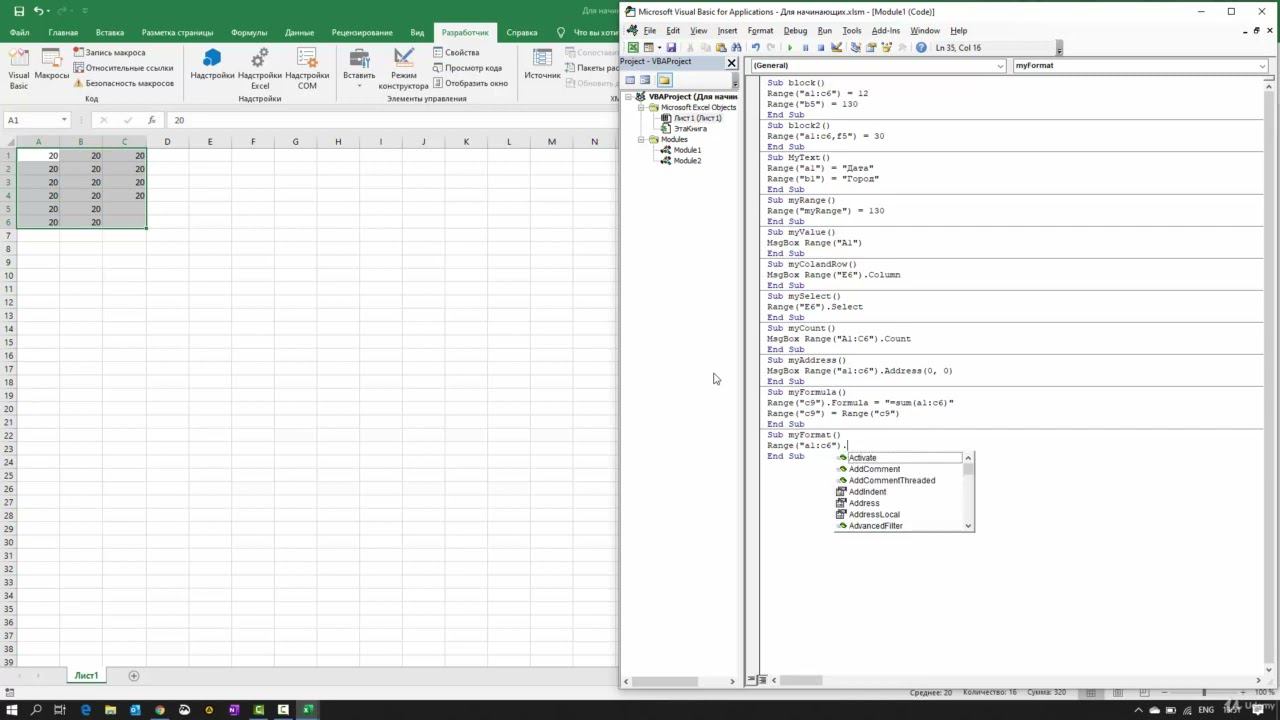This screenshot has width=1280, height=720.
Task: Open the VBA View menu
Action: 698,31
